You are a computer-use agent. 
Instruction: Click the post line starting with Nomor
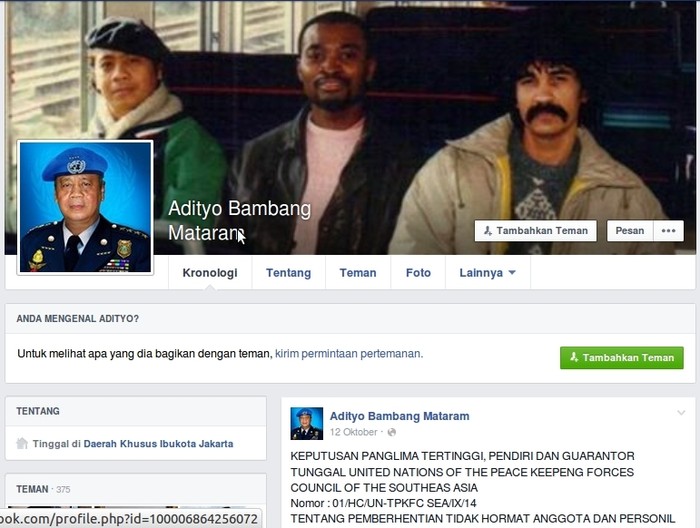point(383,503)
